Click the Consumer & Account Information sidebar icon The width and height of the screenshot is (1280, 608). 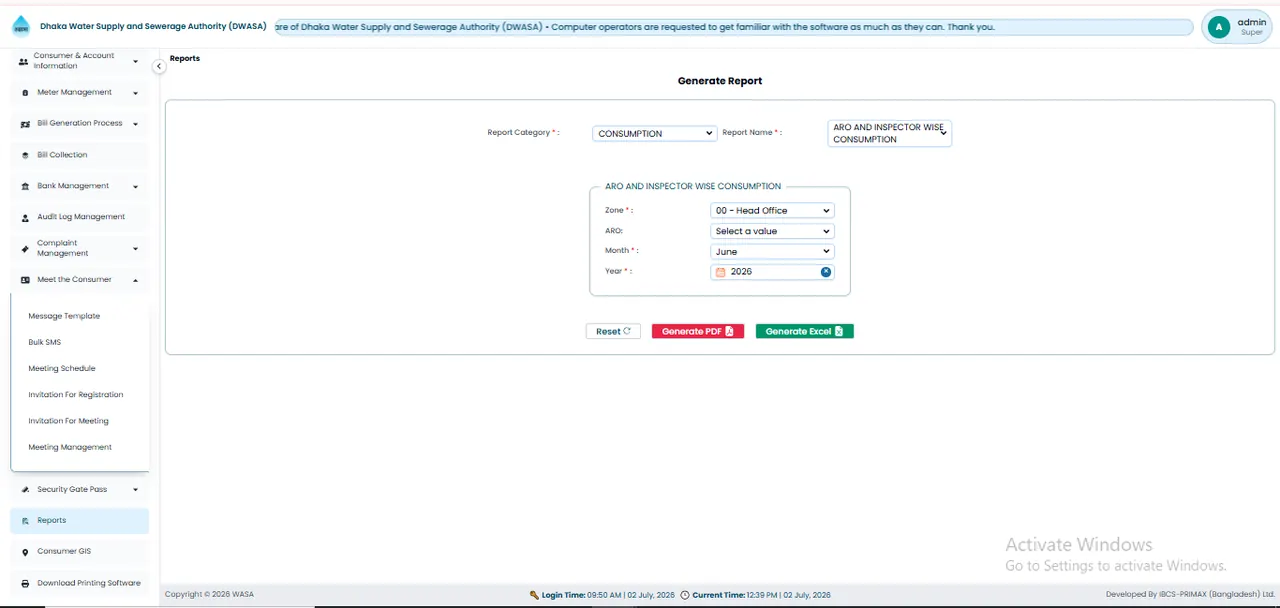pos(24,61)
